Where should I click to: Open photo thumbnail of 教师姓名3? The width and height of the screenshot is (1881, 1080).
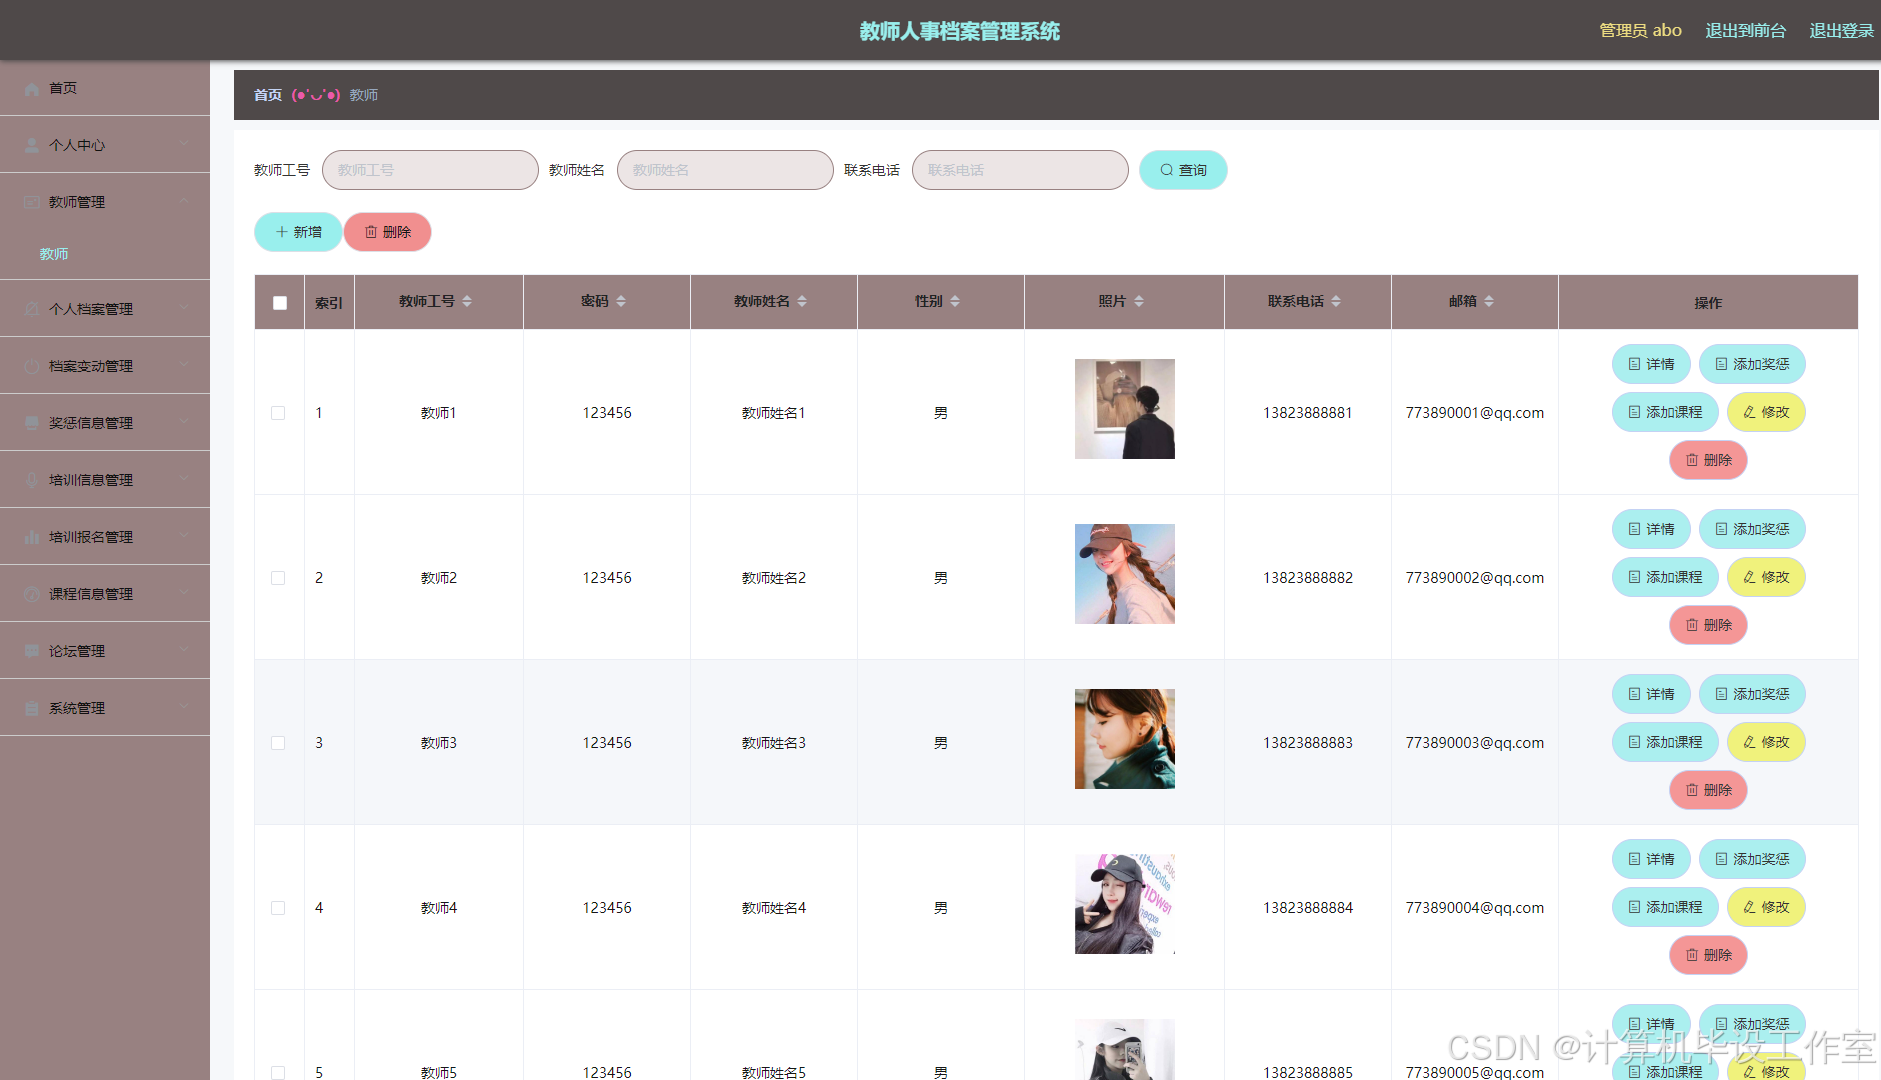coord(1125,739)
